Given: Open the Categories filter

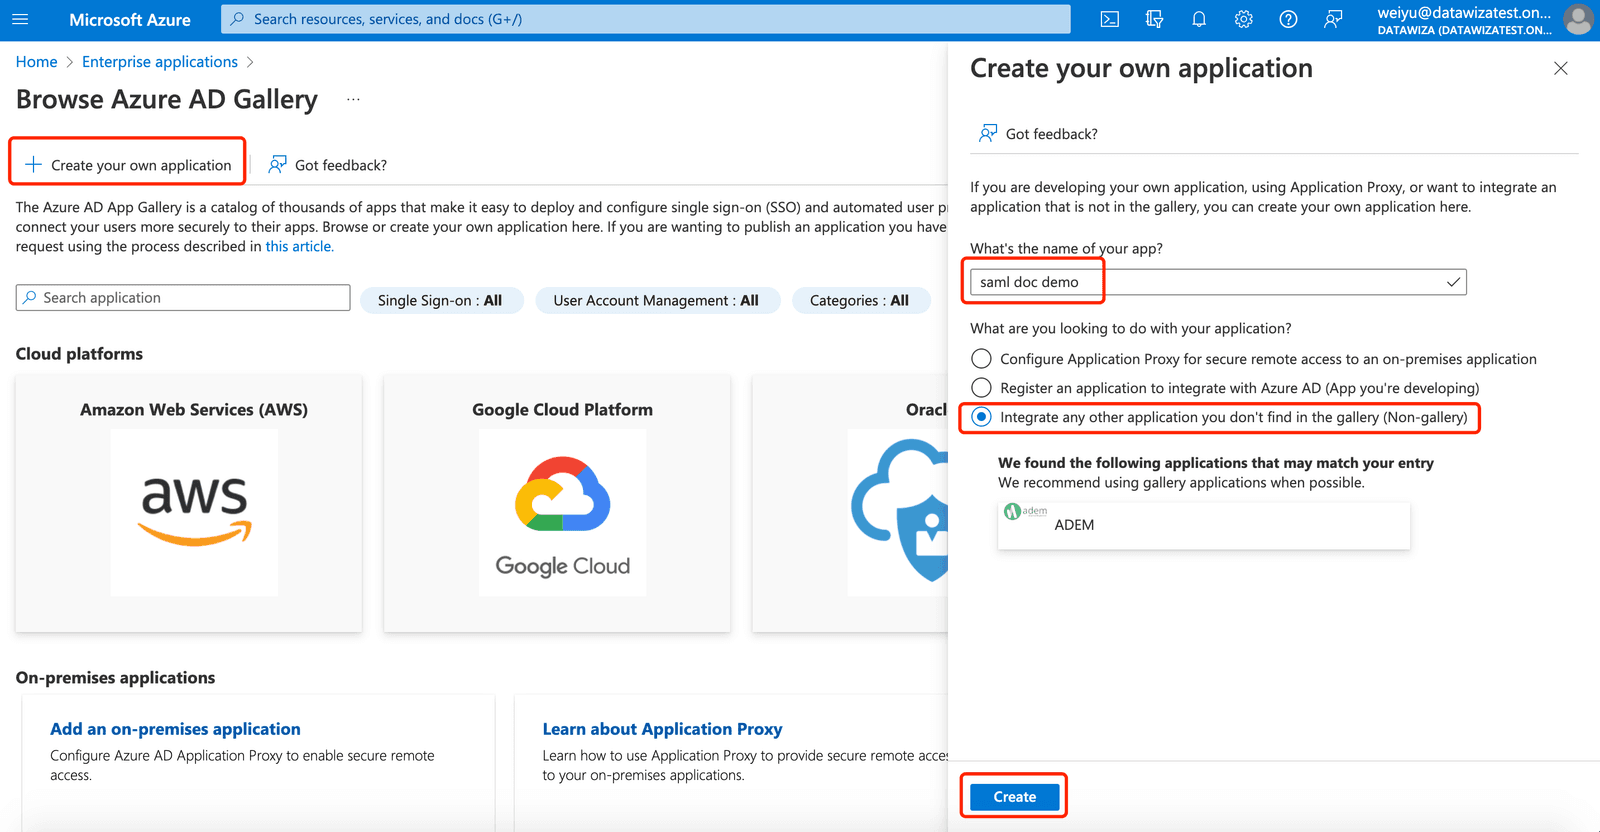Looking at the screenshot, I should 859,300.
